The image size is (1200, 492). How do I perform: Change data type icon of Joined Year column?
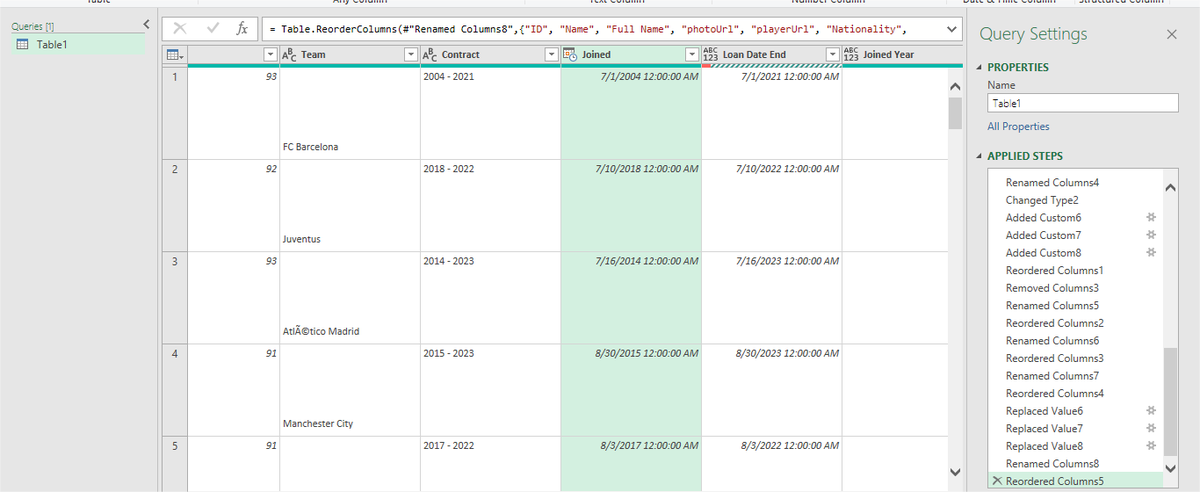pos(851,55)
